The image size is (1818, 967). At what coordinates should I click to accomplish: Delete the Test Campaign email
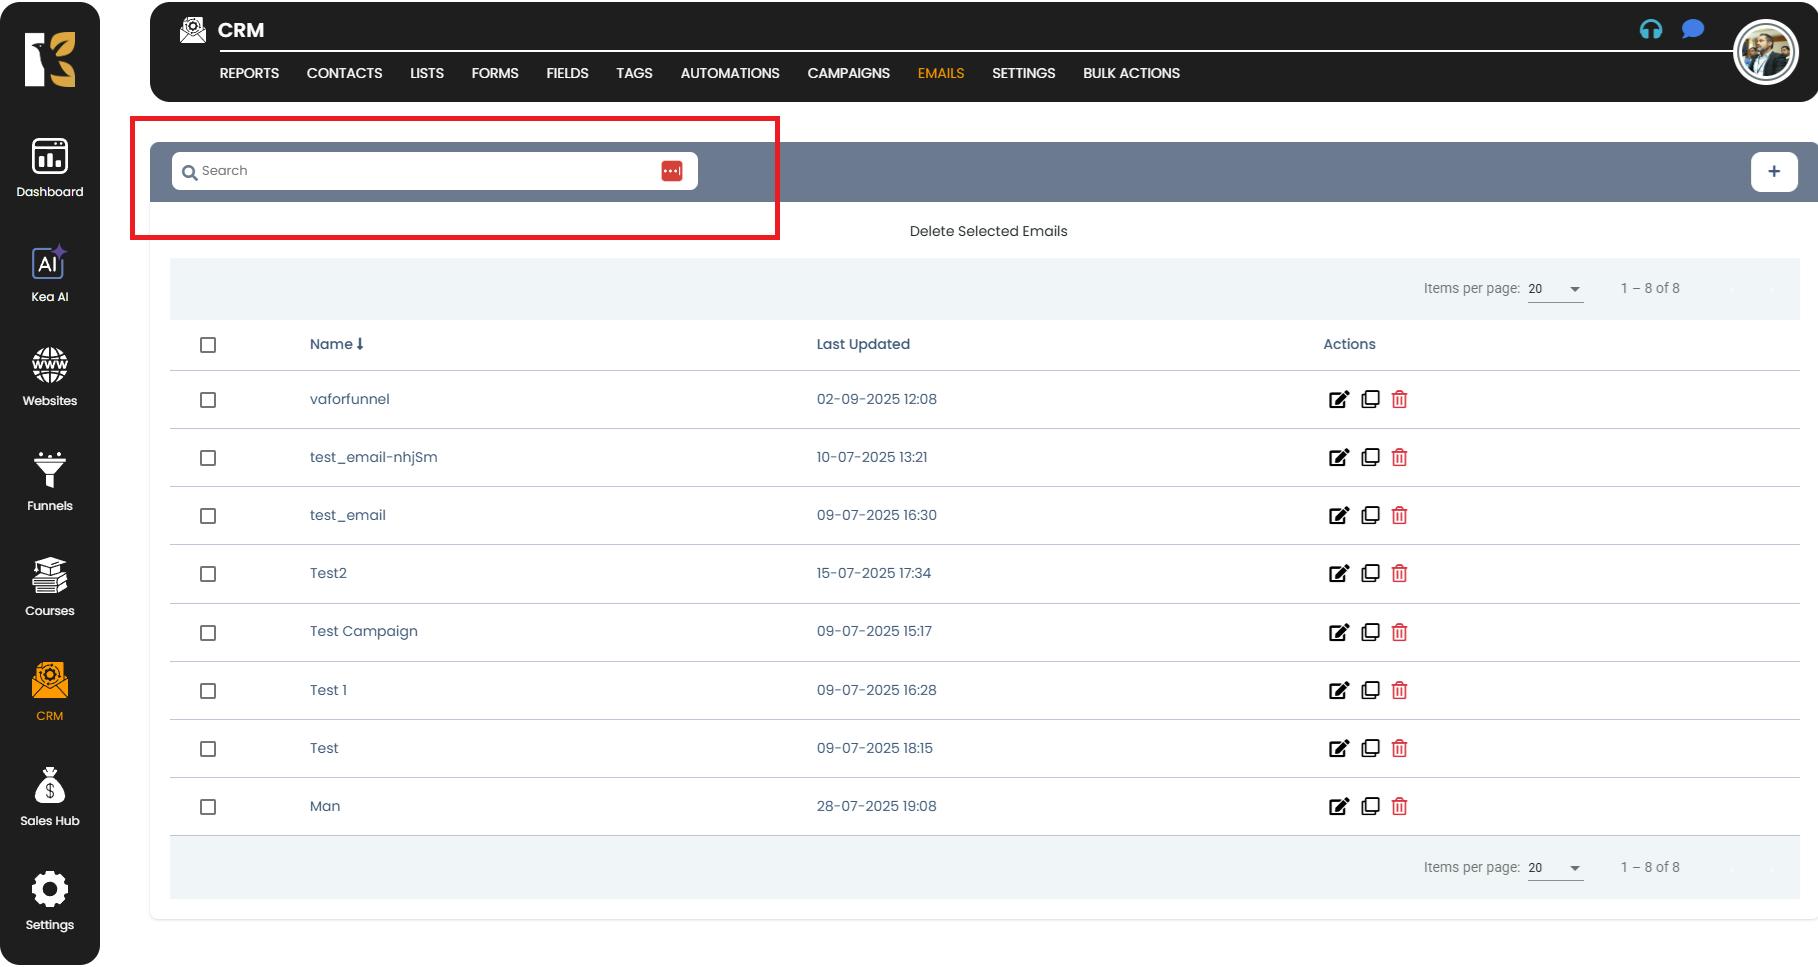click(1399, 633)
